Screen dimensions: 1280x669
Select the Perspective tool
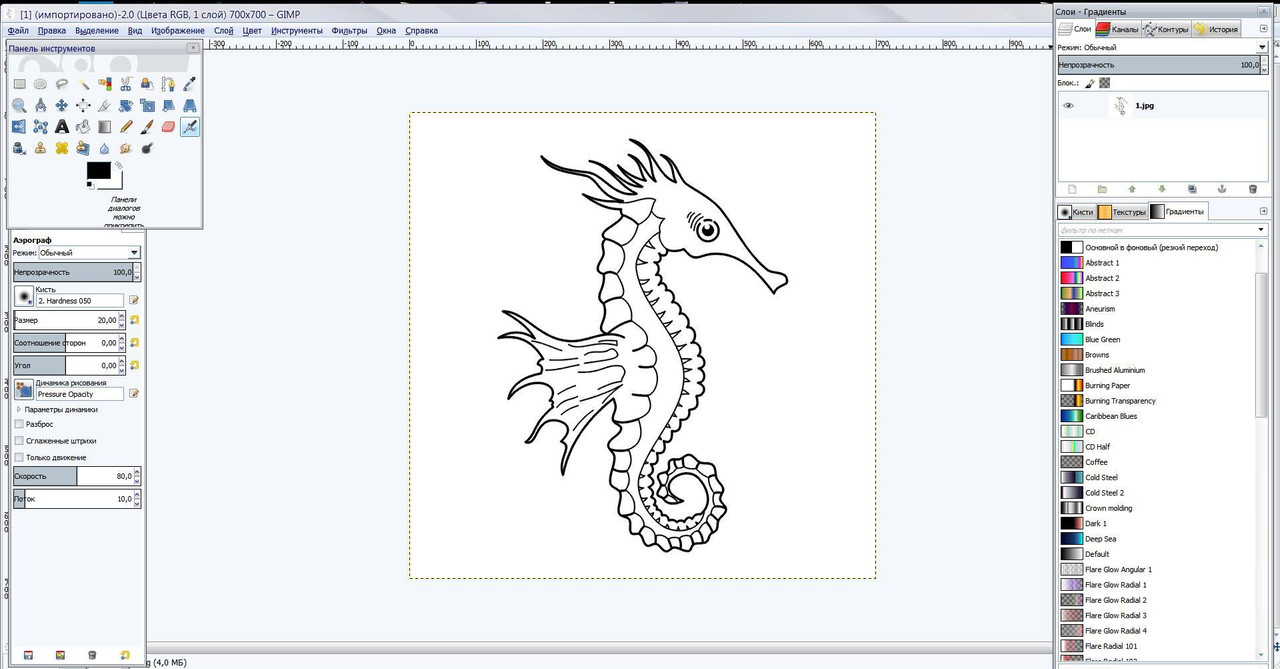(x=190, y=105)
